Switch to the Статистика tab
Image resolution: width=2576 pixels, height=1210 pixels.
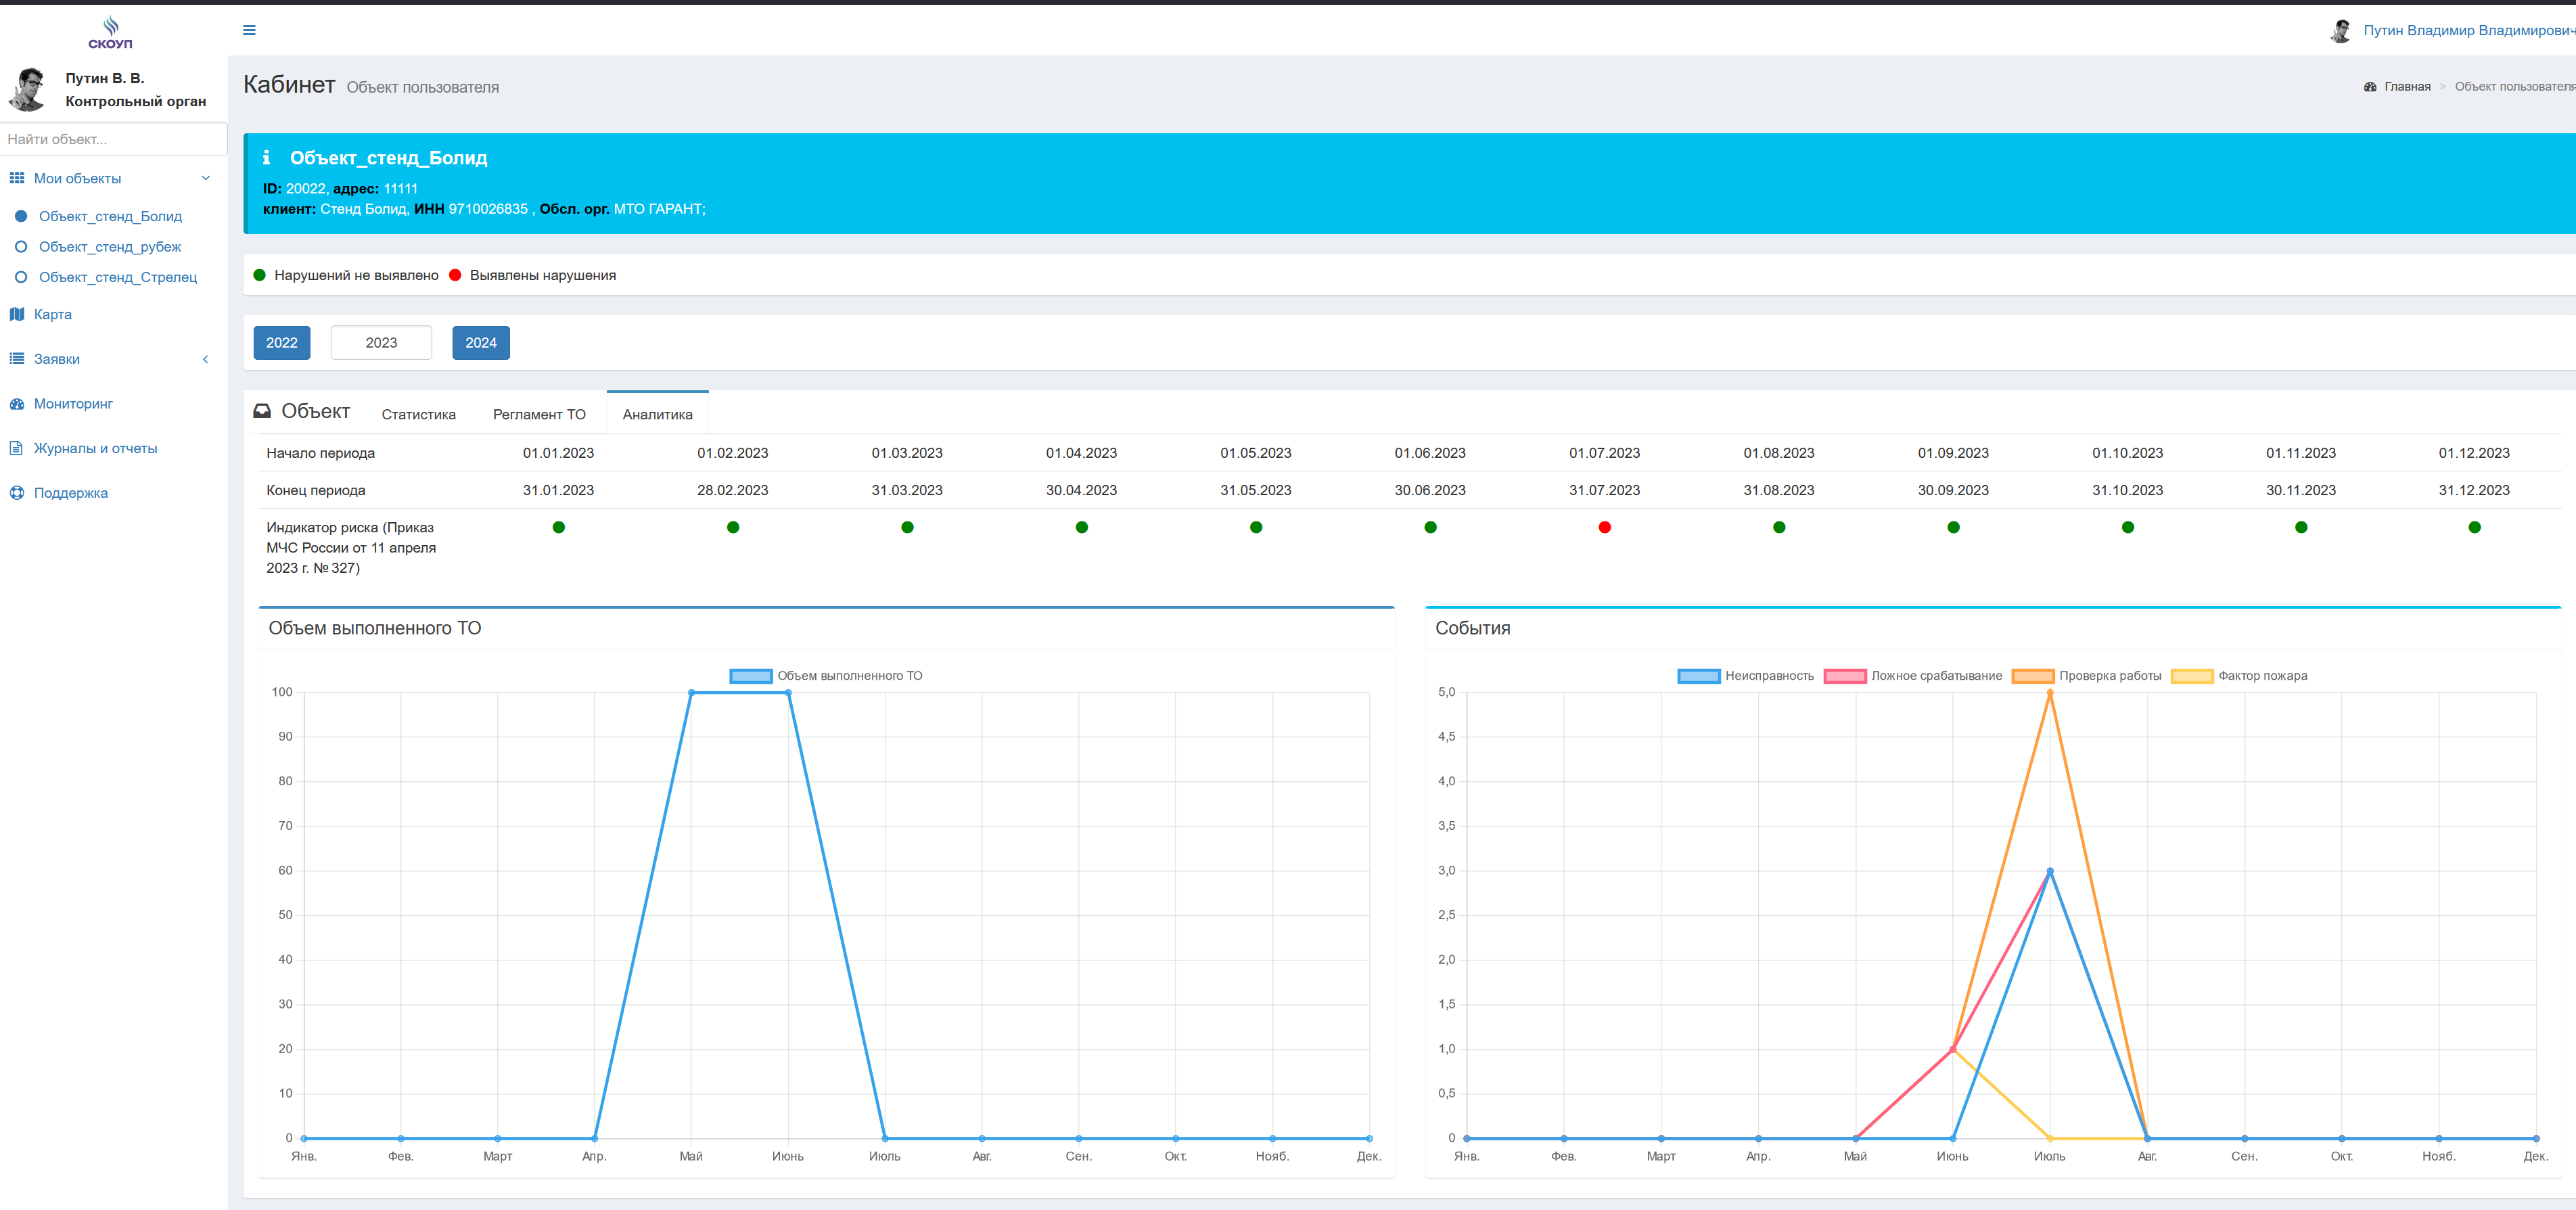[x=418, y=414]
